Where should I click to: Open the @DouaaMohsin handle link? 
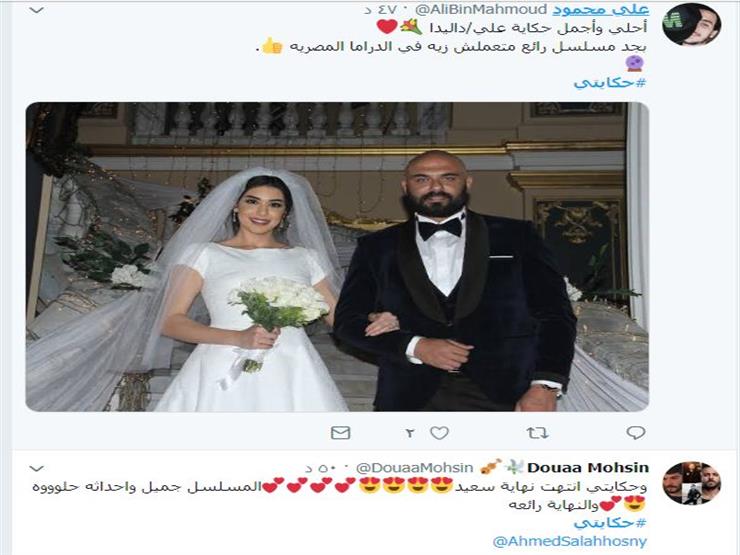(415, 468)
